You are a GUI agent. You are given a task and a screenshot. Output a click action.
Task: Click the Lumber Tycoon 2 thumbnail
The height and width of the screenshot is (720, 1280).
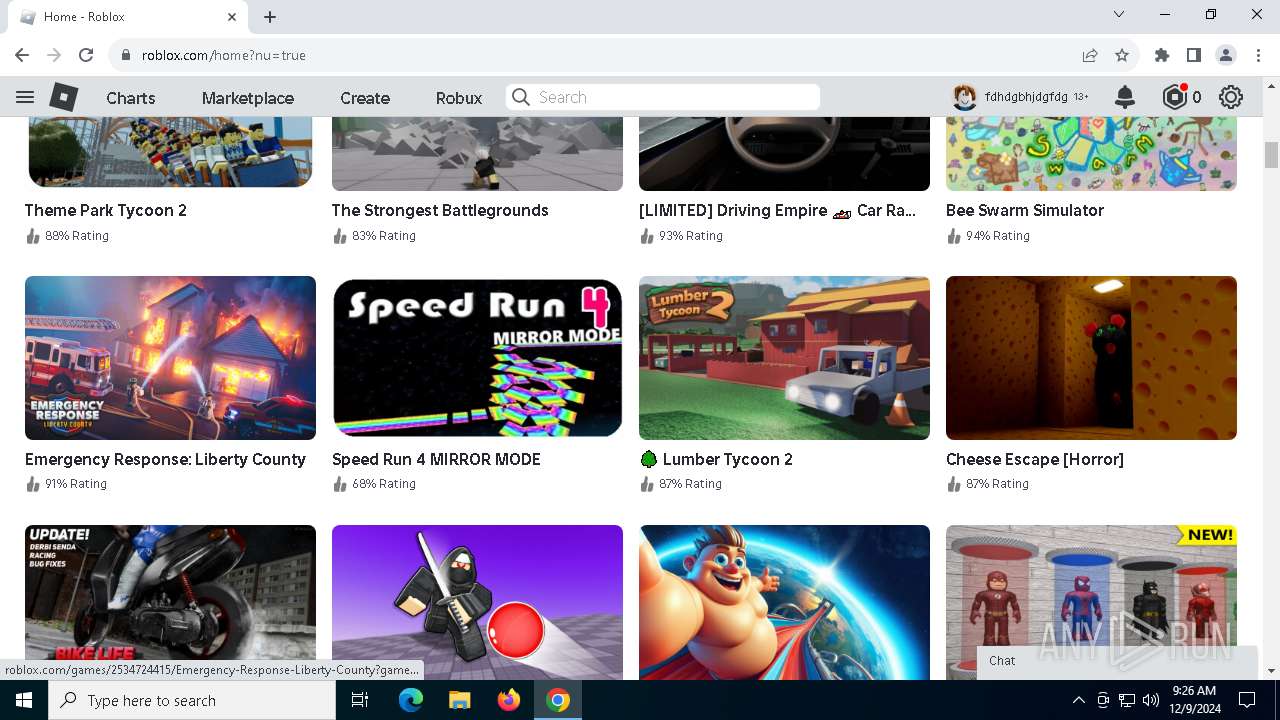coord(784,358)
